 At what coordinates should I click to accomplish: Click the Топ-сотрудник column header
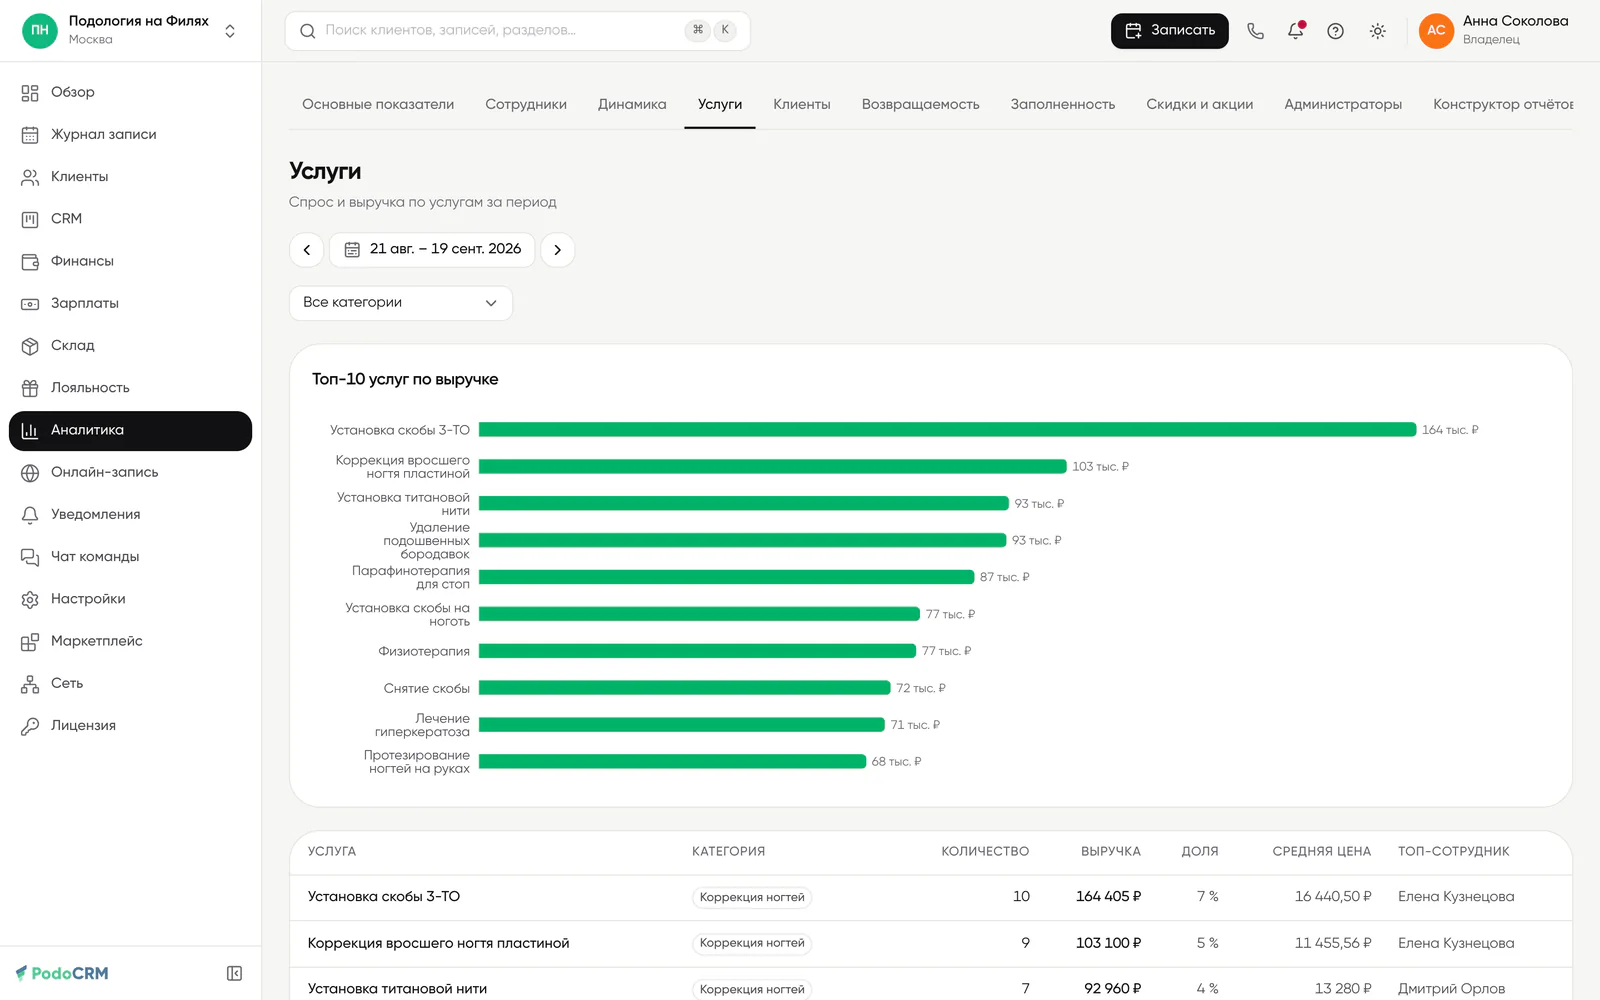coord(1454,852)
